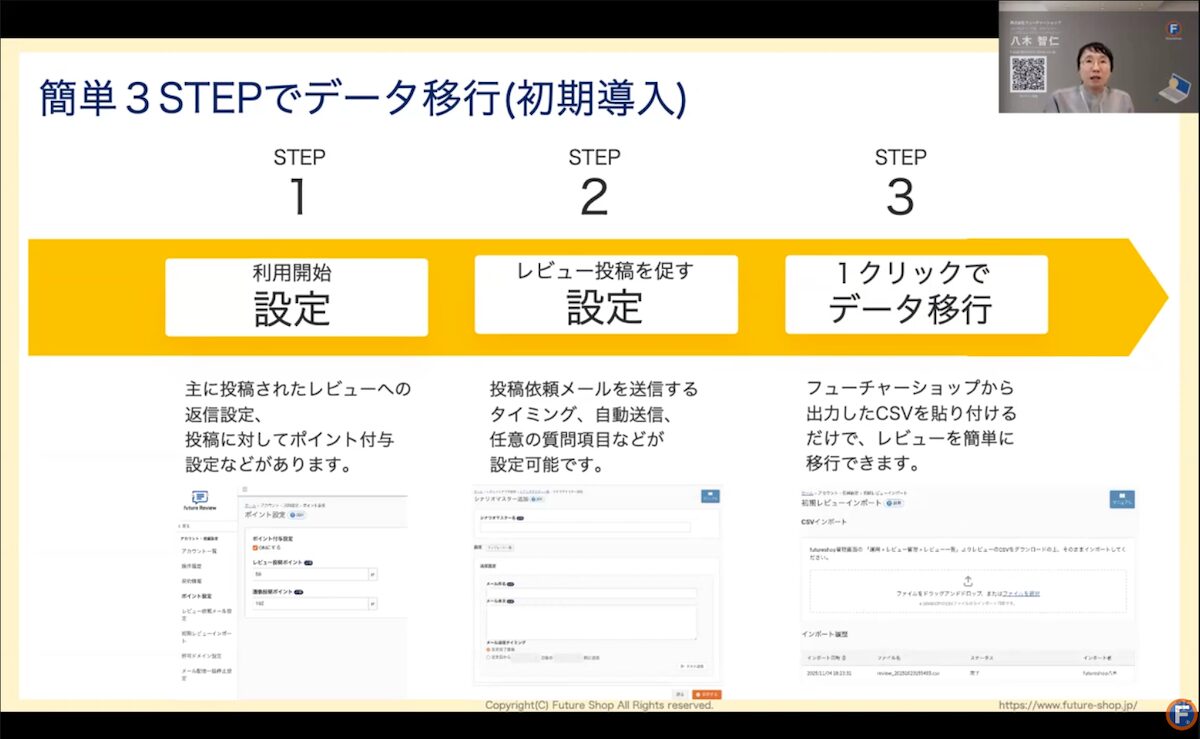1200x739 pixels.
Task: Click the メール件名 input field
Action: (590, 593)
